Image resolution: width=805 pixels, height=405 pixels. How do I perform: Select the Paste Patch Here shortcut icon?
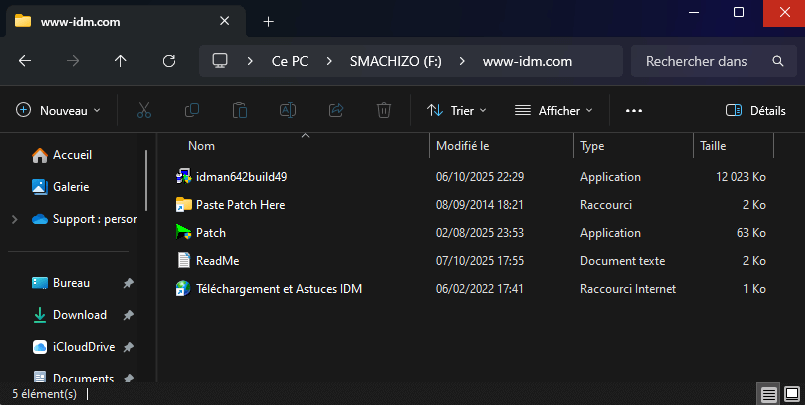point(183,204)
